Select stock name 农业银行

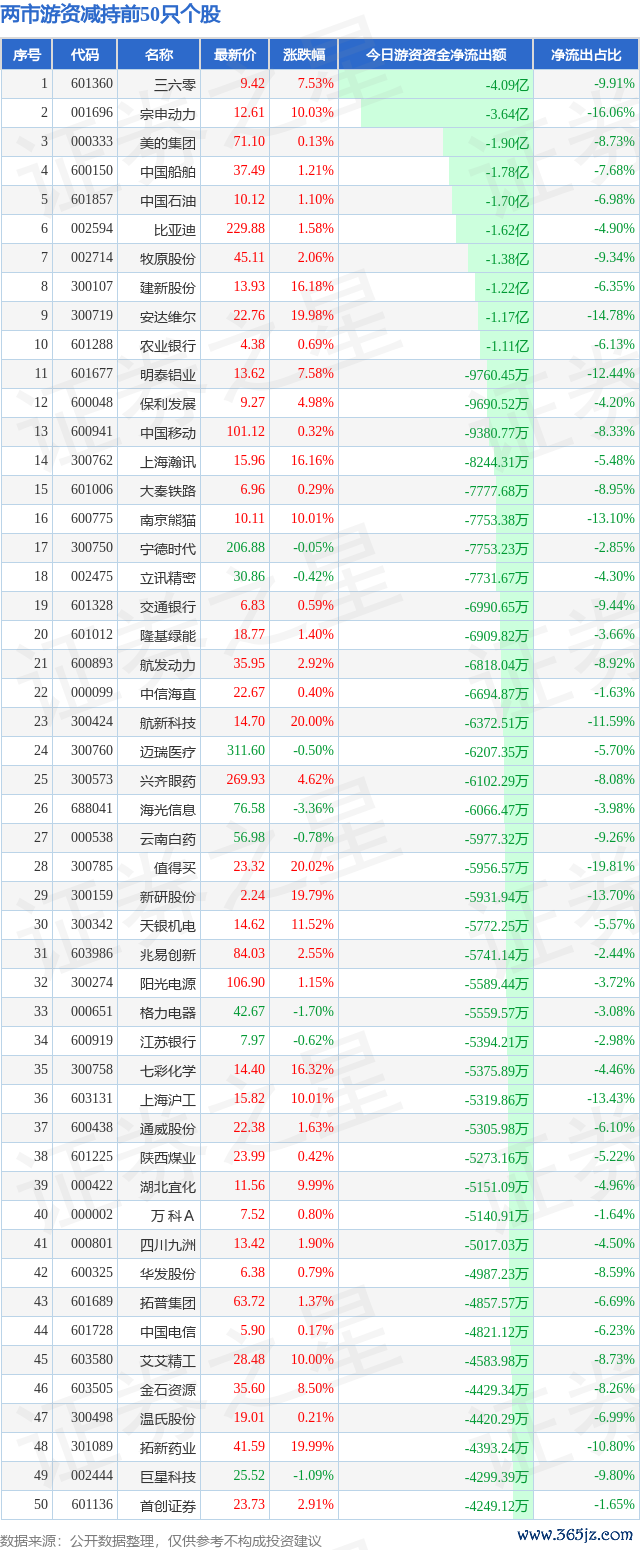click(x=168, y=345)
